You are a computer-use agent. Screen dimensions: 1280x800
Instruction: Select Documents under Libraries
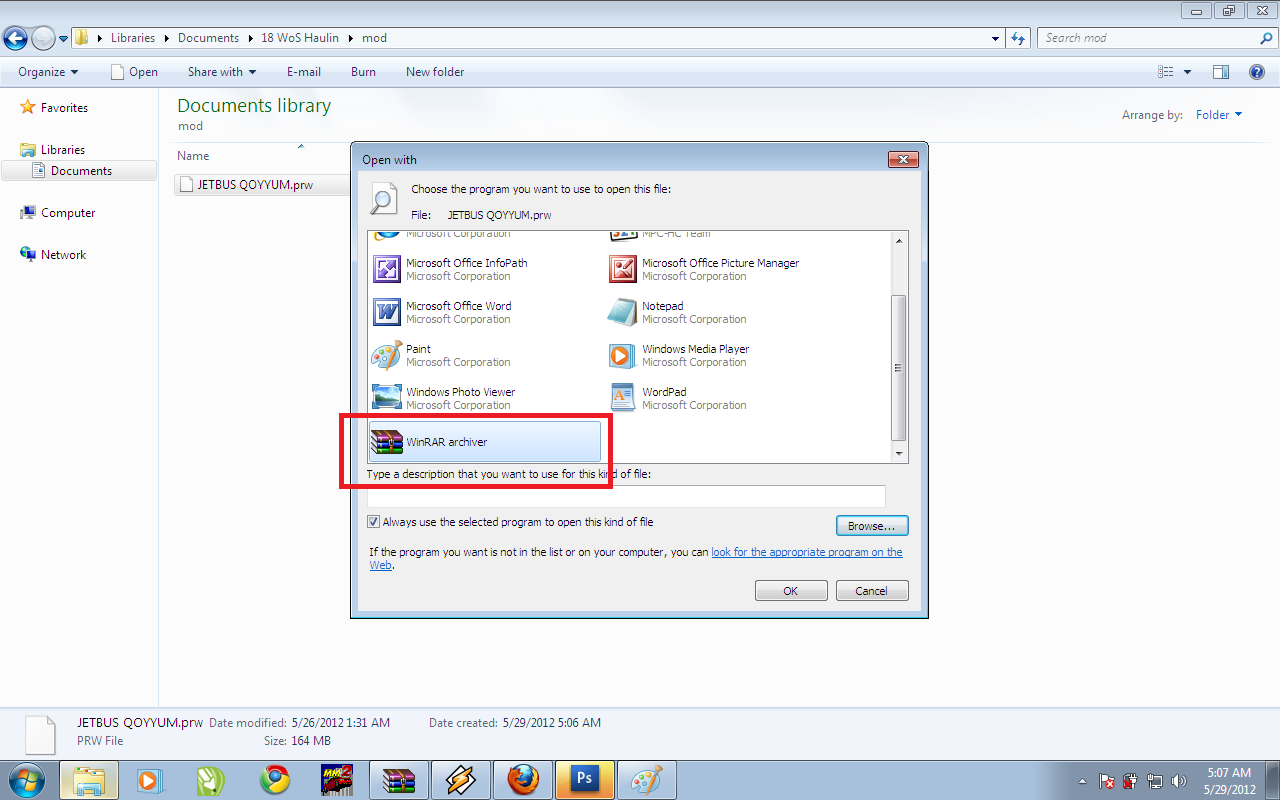81,171
